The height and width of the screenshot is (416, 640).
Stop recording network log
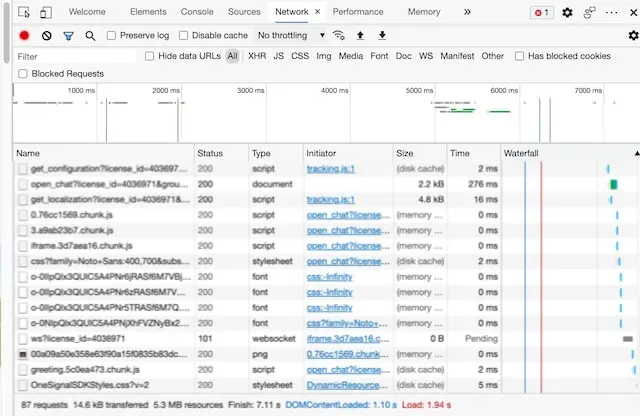[x=25, y=35]
